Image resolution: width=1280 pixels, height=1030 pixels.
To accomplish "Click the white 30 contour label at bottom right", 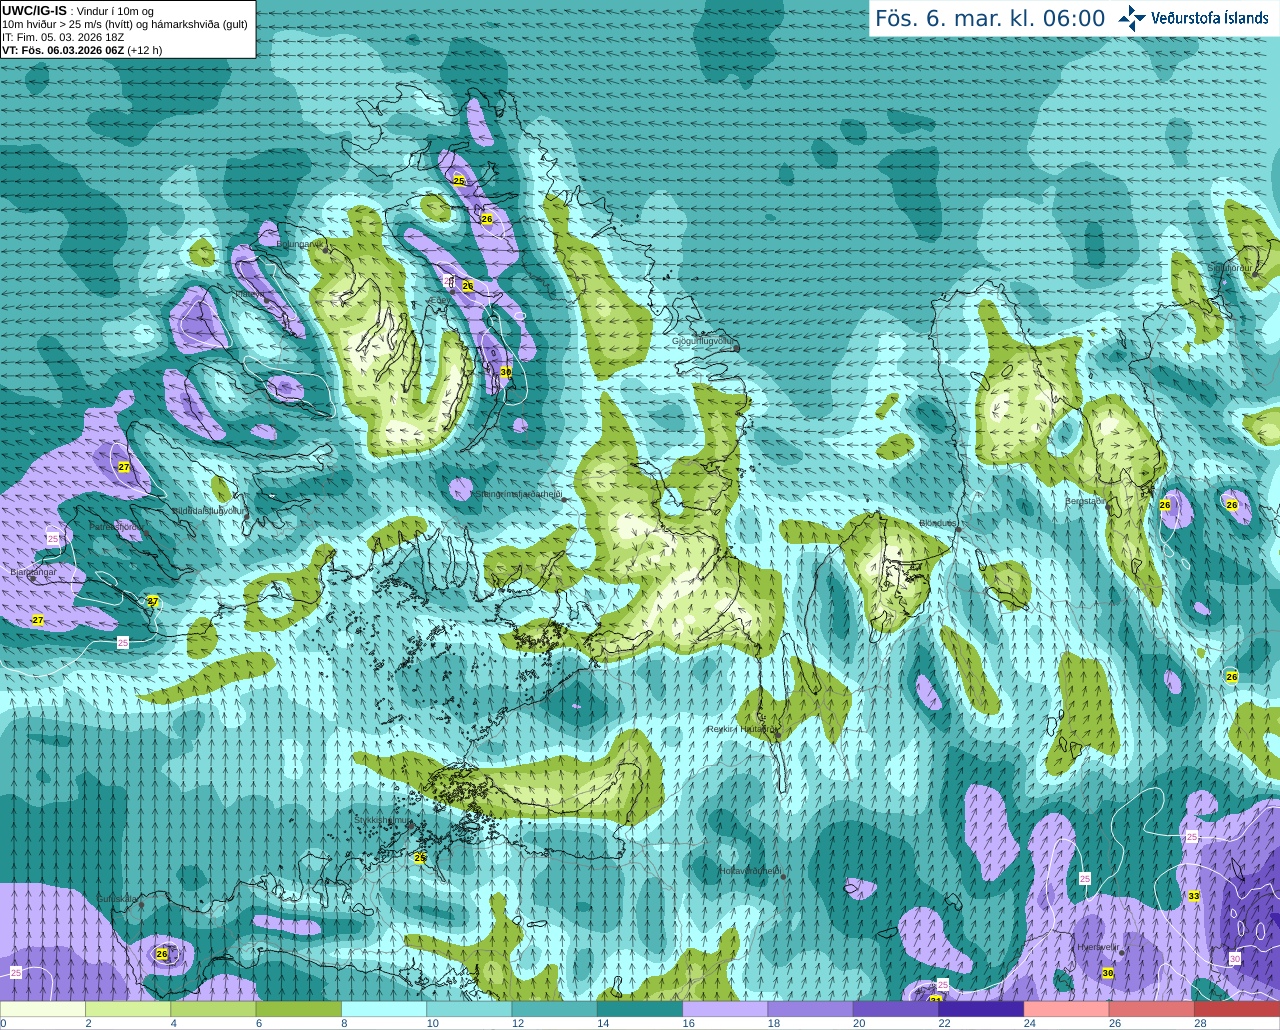I will 1235,958.
